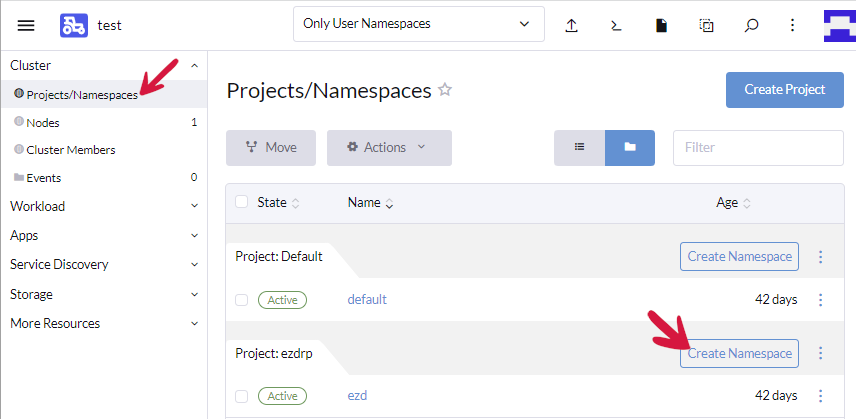The image size is (856, 419).
Task: Open Nodes in the Cluster menu
Action: (43, 122)
